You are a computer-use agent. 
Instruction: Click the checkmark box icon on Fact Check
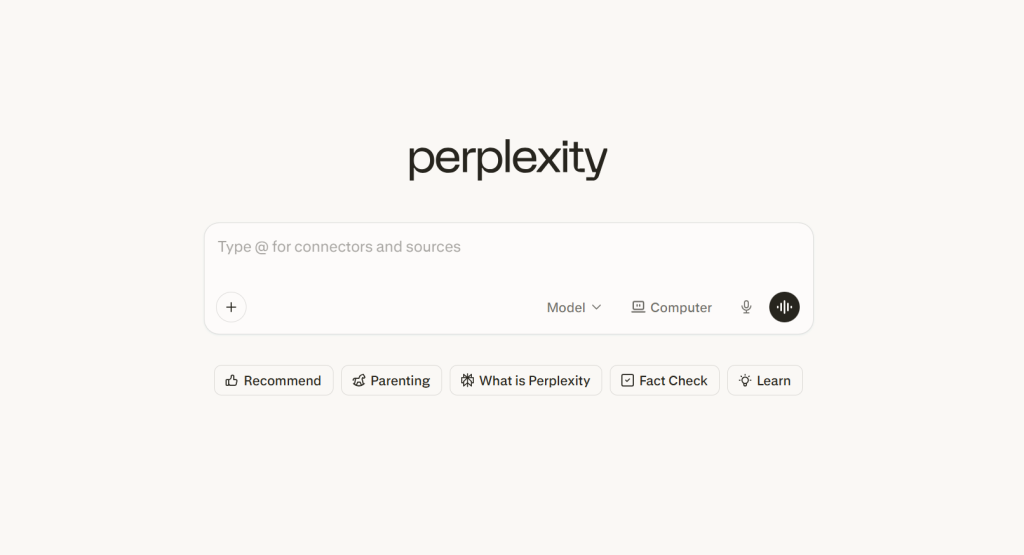point(627,380)
